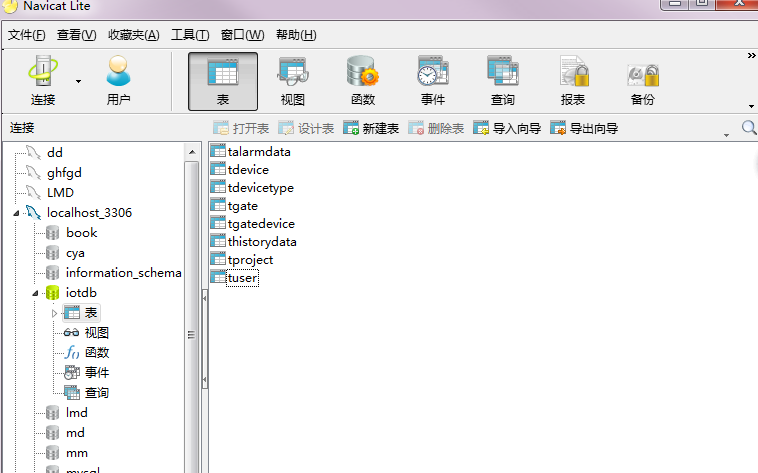Open 文件(F) menu
Viewport: 758px width, 473px height.
pos(27,35)
